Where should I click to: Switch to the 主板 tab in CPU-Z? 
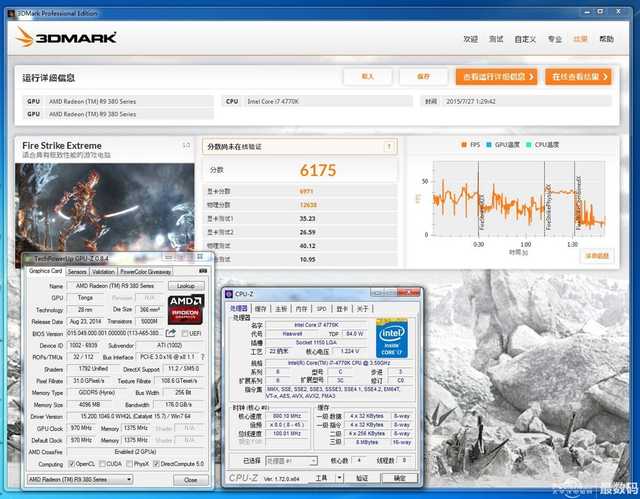(281, 309)
